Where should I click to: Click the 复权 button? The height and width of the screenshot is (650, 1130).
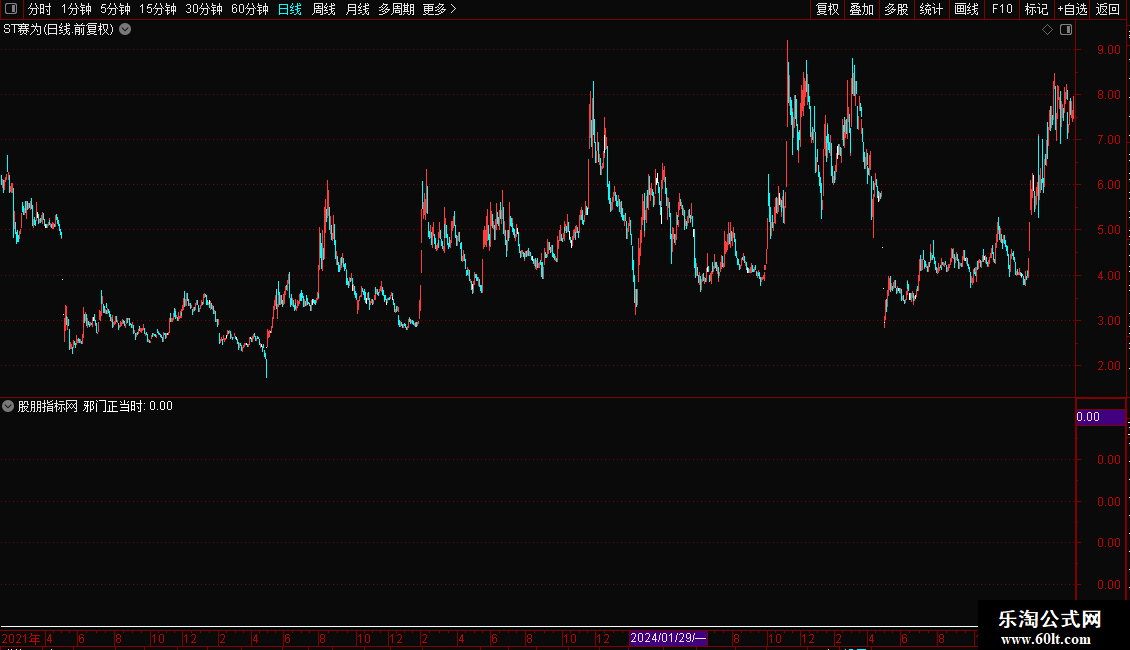coord(827,9)
